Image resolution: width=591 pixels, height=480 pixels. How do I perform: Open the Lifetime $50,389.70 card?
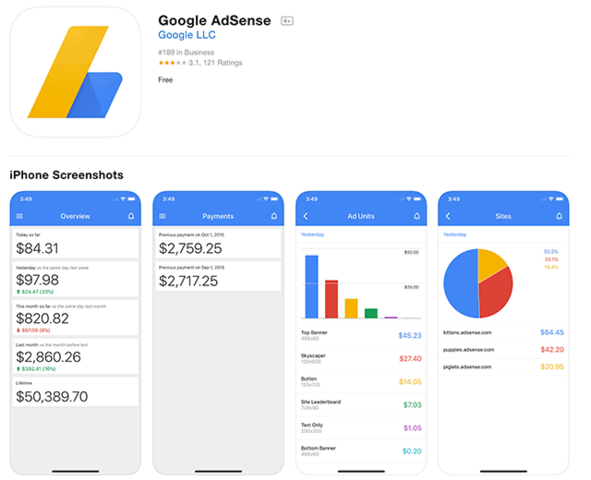click(75, 391)
